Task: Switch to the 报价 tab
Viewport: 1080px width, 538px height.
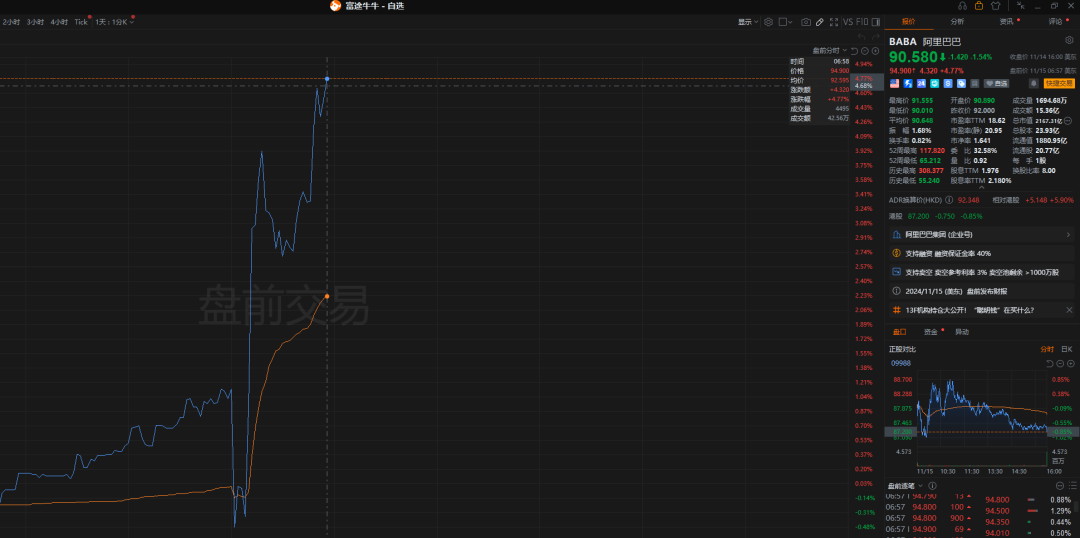Action: click(909, 21)
